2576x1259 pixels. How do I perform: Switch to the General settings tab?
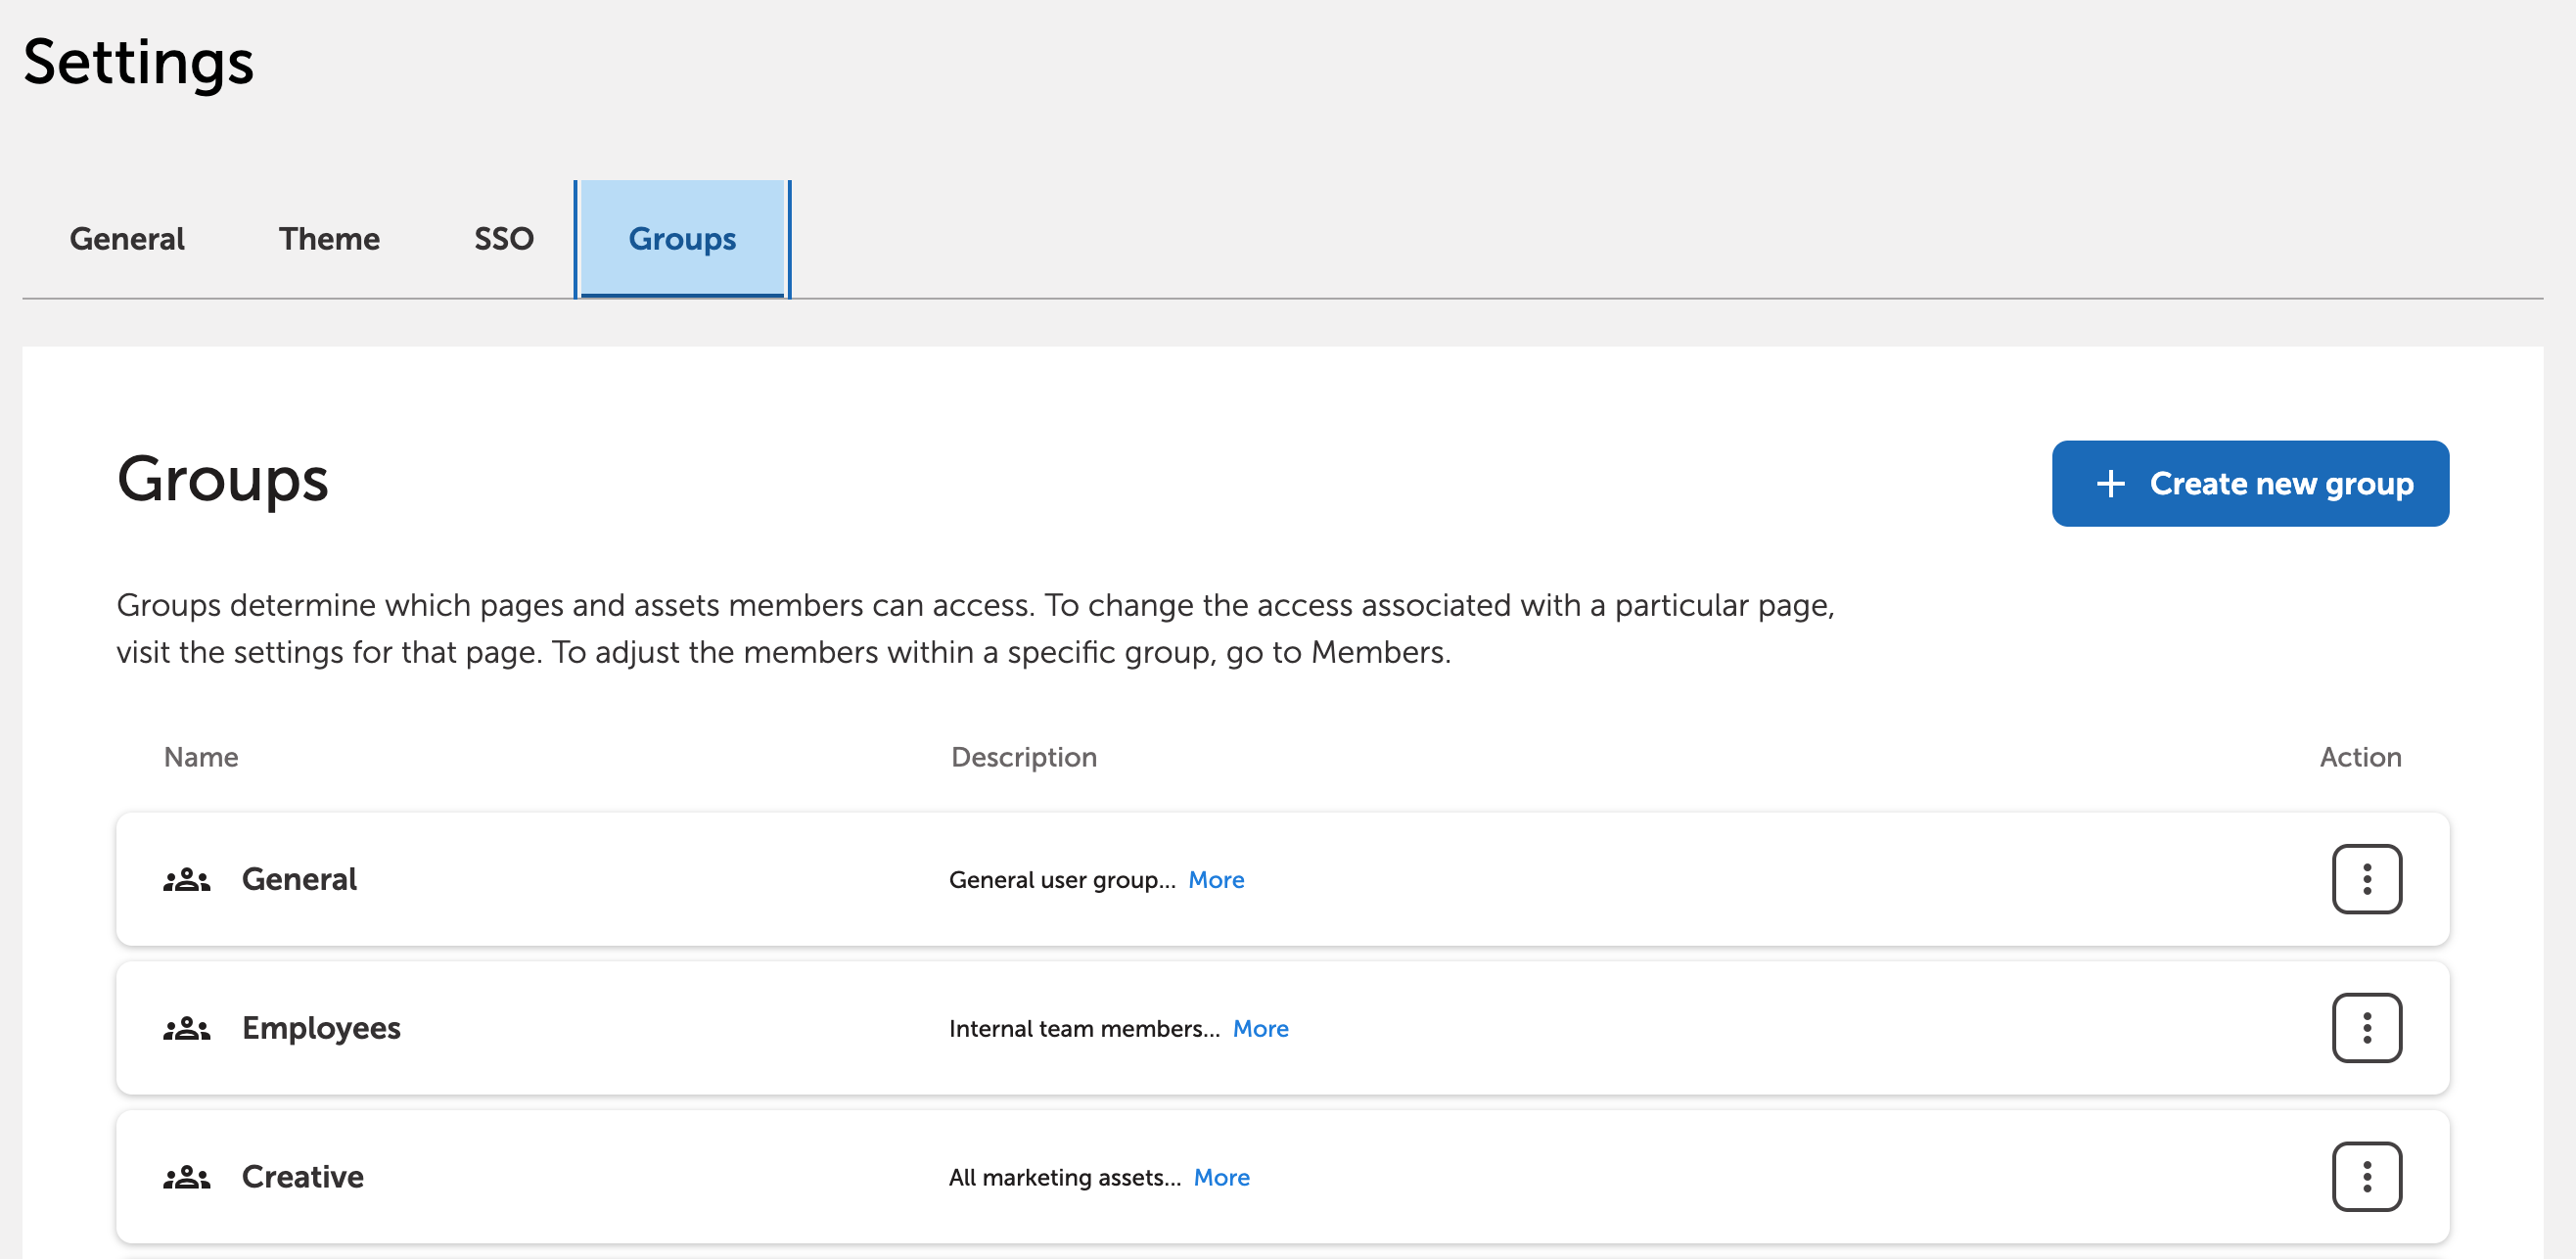[127, 239]
